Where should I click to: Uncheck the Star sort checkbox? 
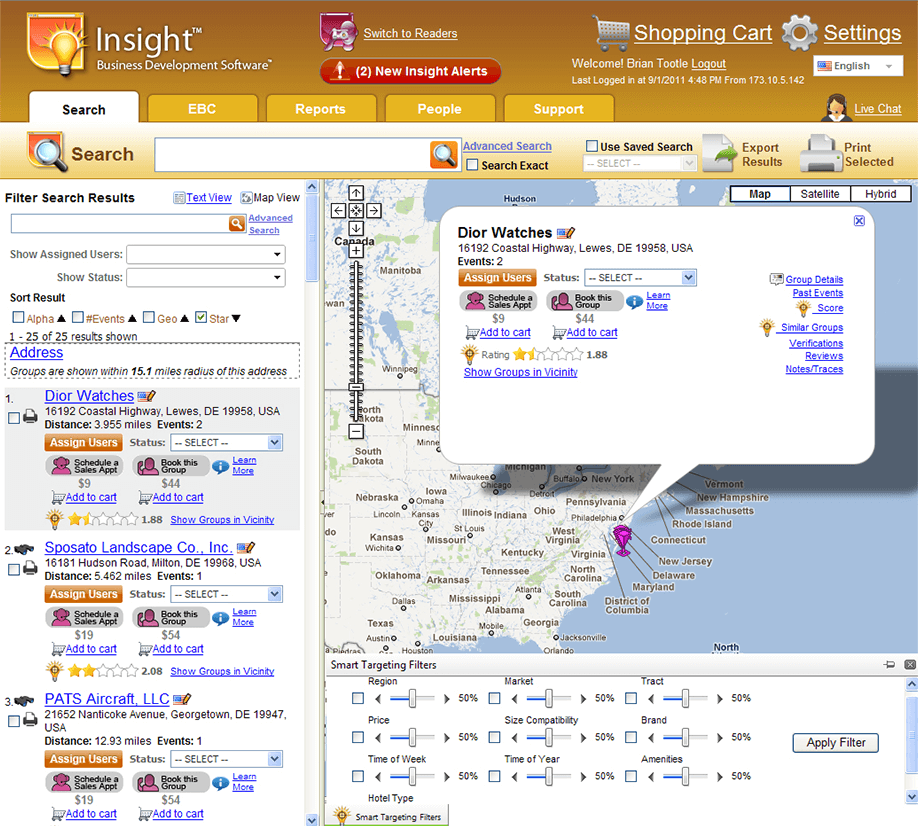(x=201, y=317)
